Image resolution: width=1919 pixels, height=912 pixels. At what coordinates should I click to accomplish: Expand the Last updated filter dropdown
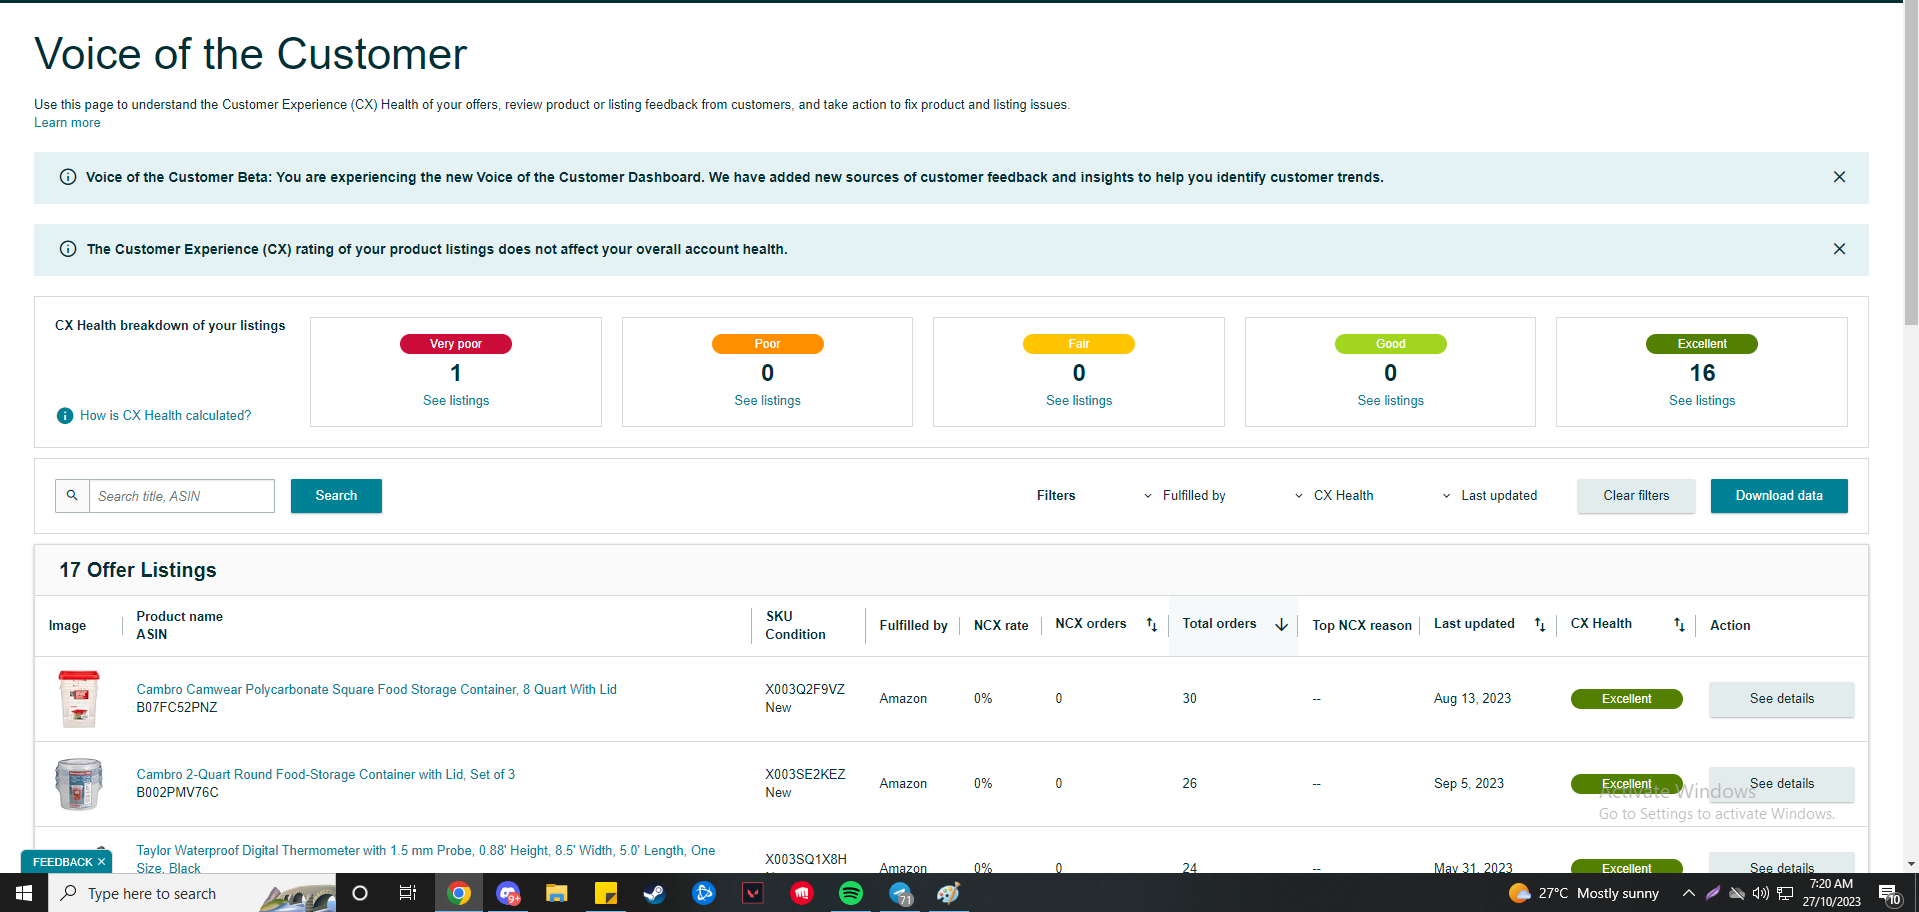(1490, 496)
